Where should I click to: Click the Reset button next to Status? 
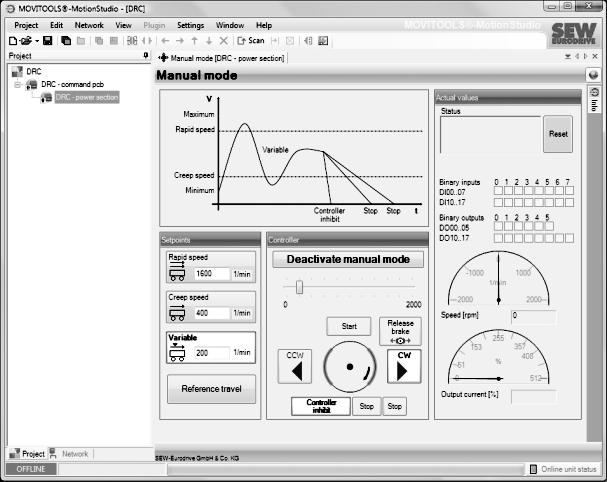[558, 134]
